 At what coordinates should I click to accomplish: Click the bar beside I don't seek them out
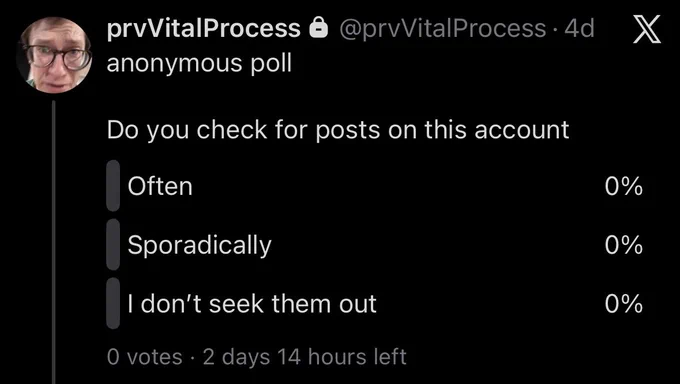point(113,303)
